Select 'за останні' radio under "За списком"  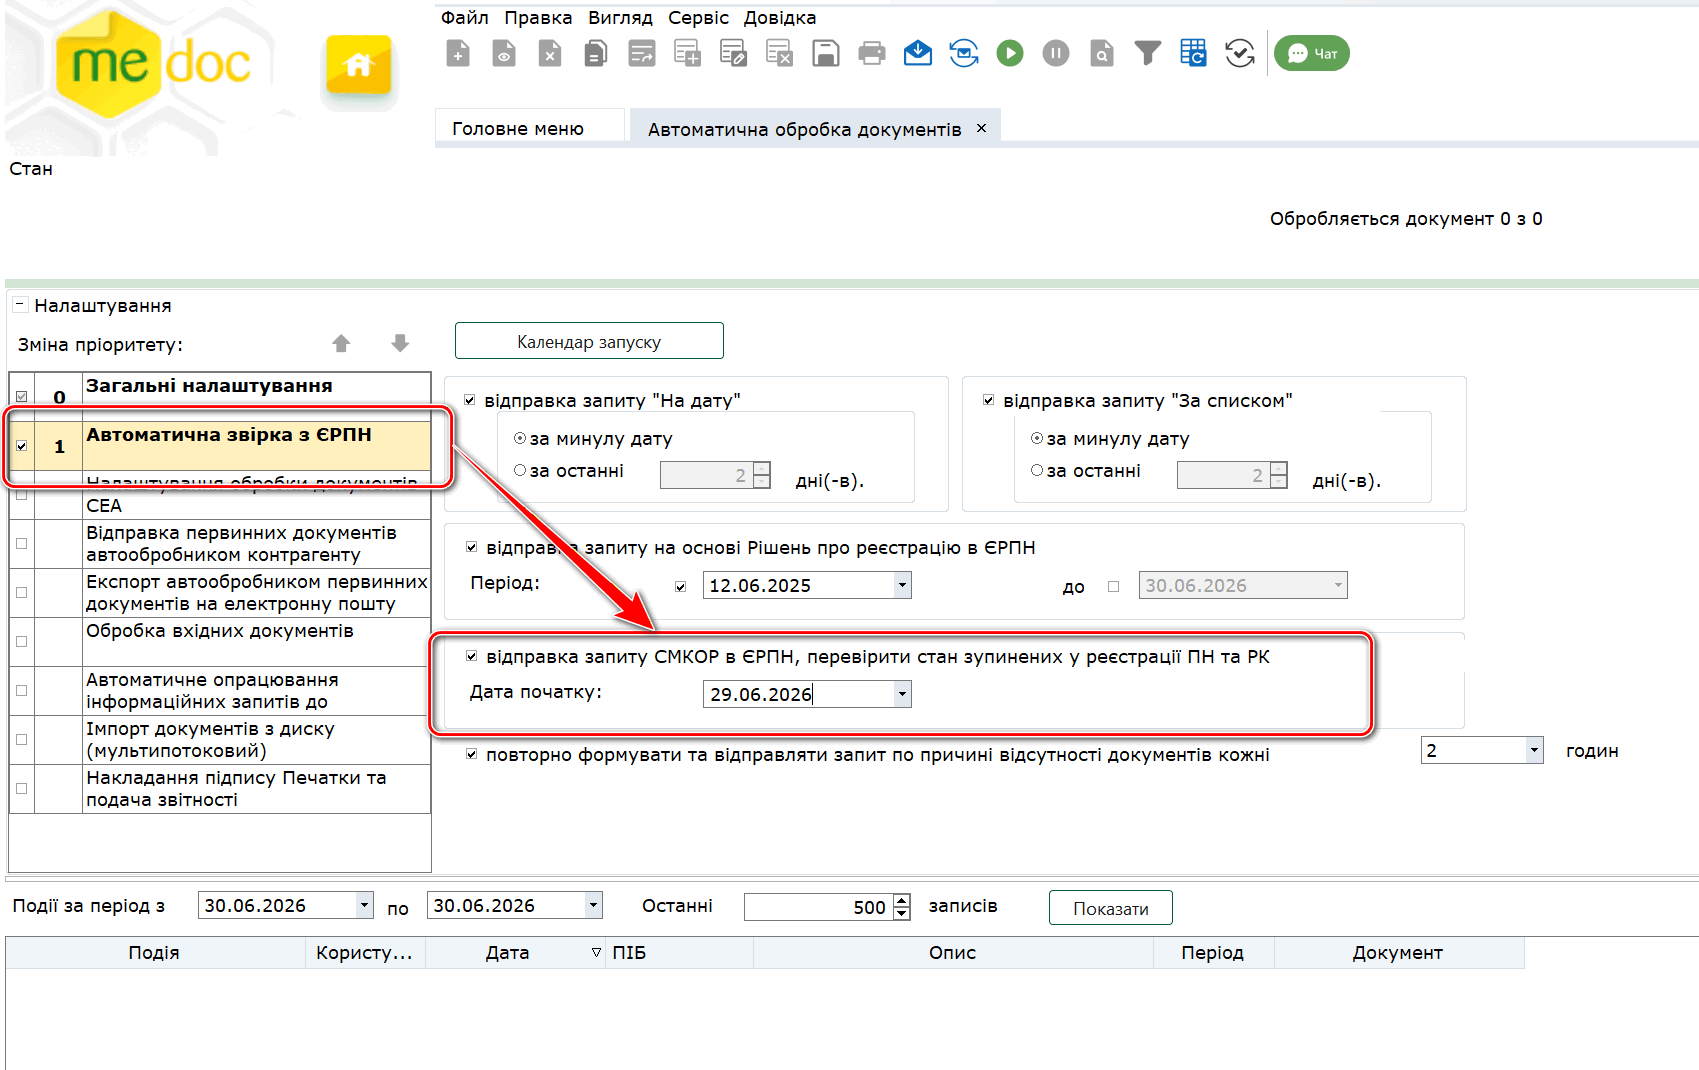click(1037, 470)
